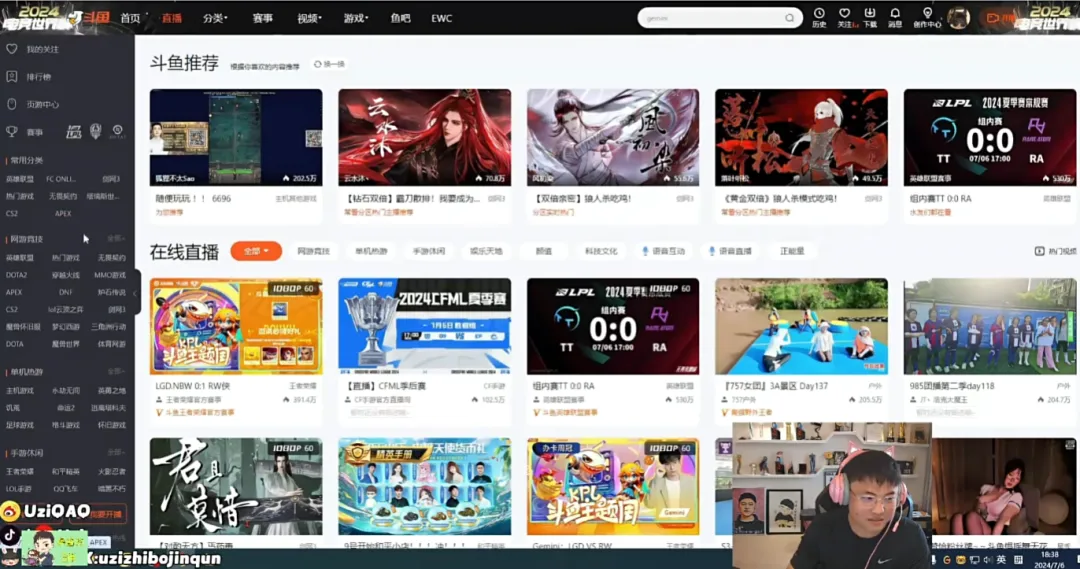Viewport: 1080px width, 569px height.
Task: Click the search magnifier icon
Action: (789, 18)
